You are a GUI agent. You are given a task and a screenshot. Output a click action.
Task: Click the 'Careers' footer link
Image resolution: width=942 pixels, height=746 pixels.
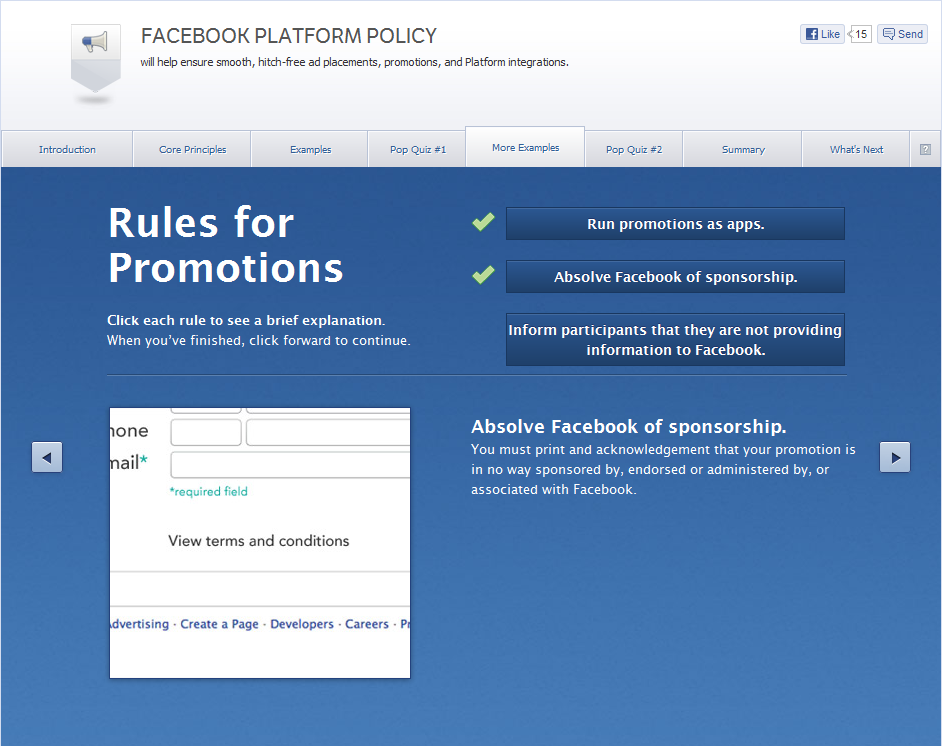[366, 624]
